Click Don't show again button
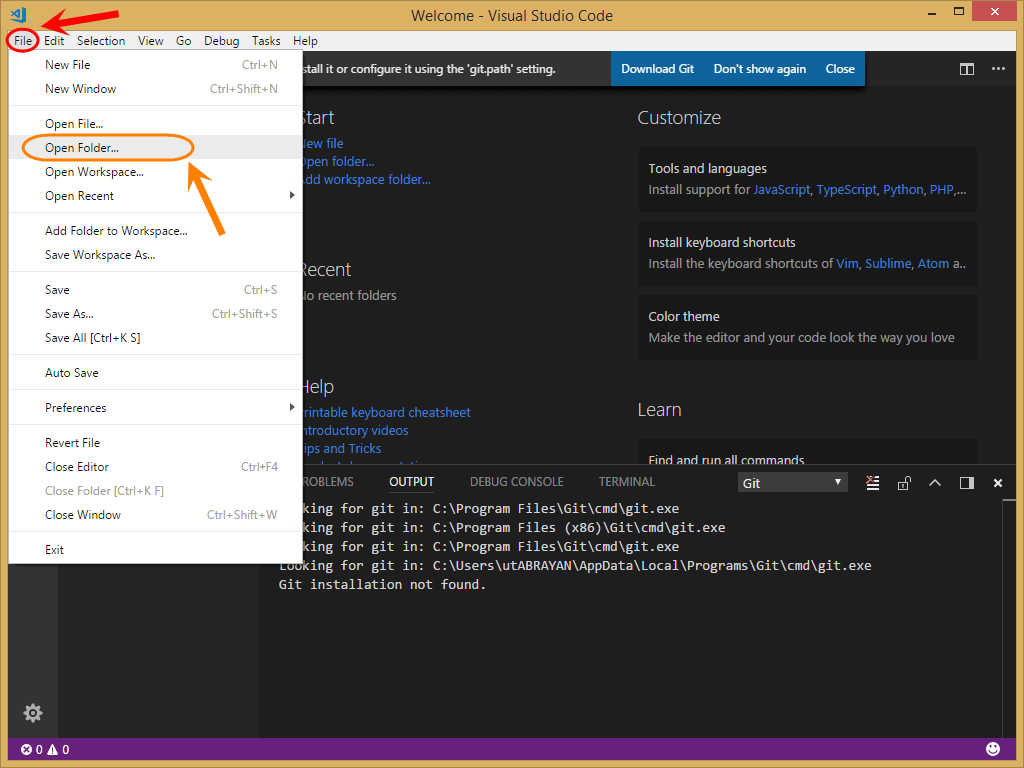This screenshot has height=768, width=1024. [760, 69]
